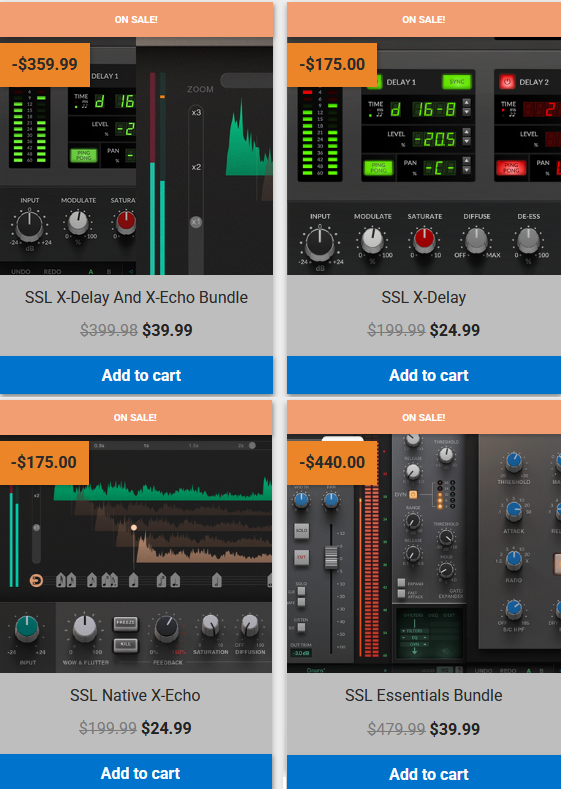Click the ON SALE! banner above SSL Native X-Echo
This screenshot has width=561, height=789.
(136, 418)
